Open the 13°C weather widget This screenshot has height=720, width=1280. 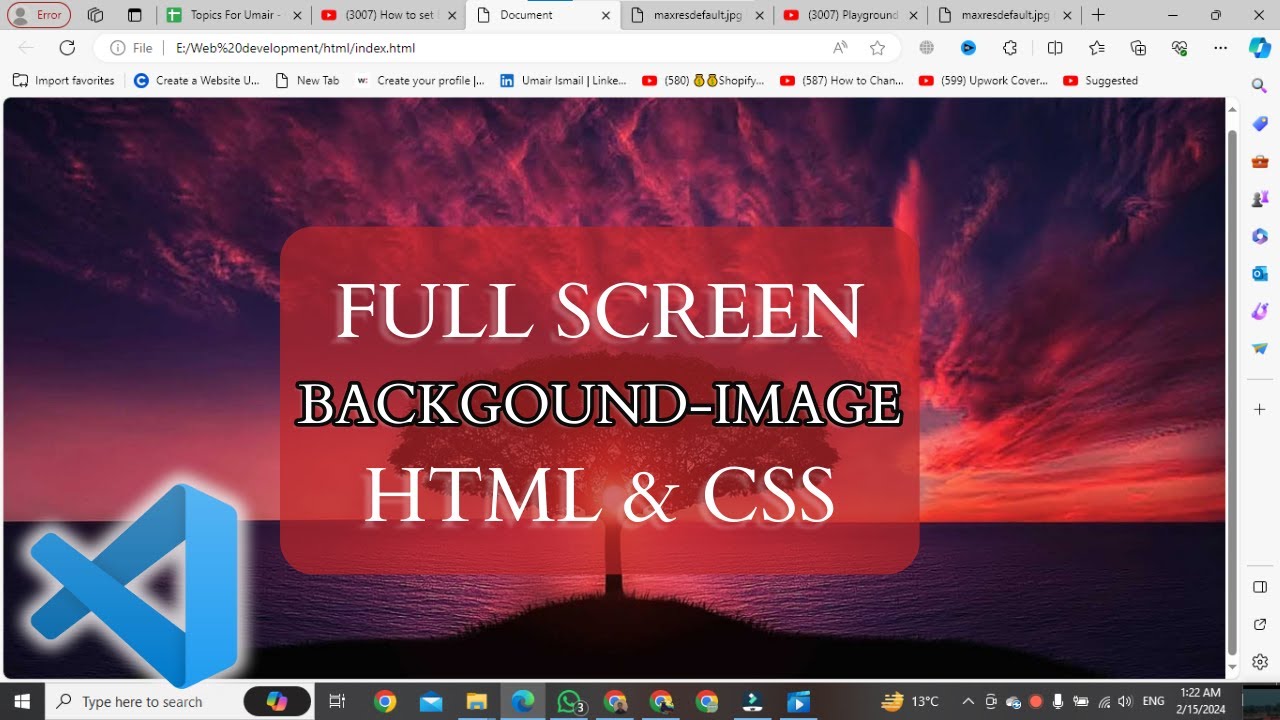coord(910,701)
